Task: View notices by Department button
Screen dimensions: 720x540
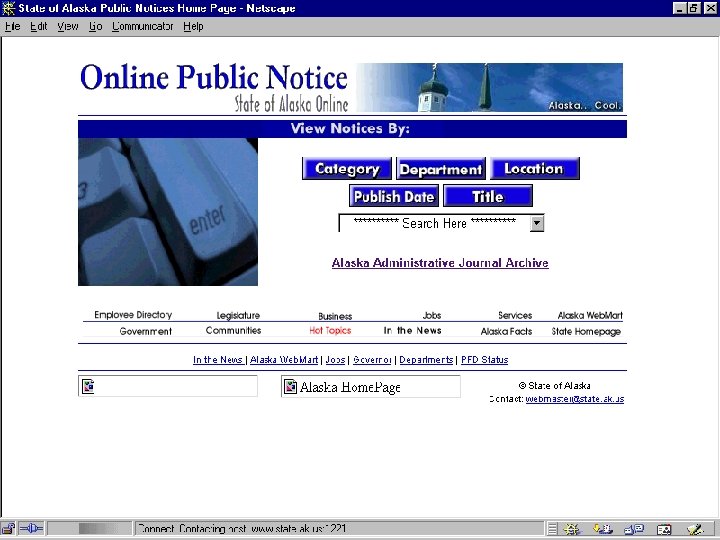Action: click(x=441, y=169)
